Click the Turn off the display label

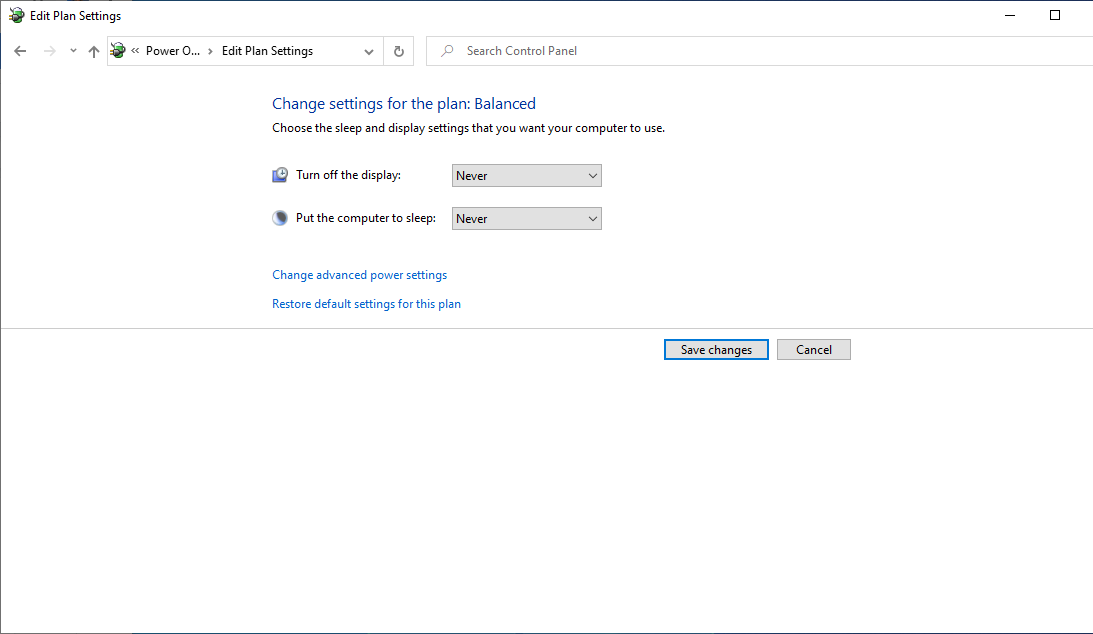tap(349, 175)
